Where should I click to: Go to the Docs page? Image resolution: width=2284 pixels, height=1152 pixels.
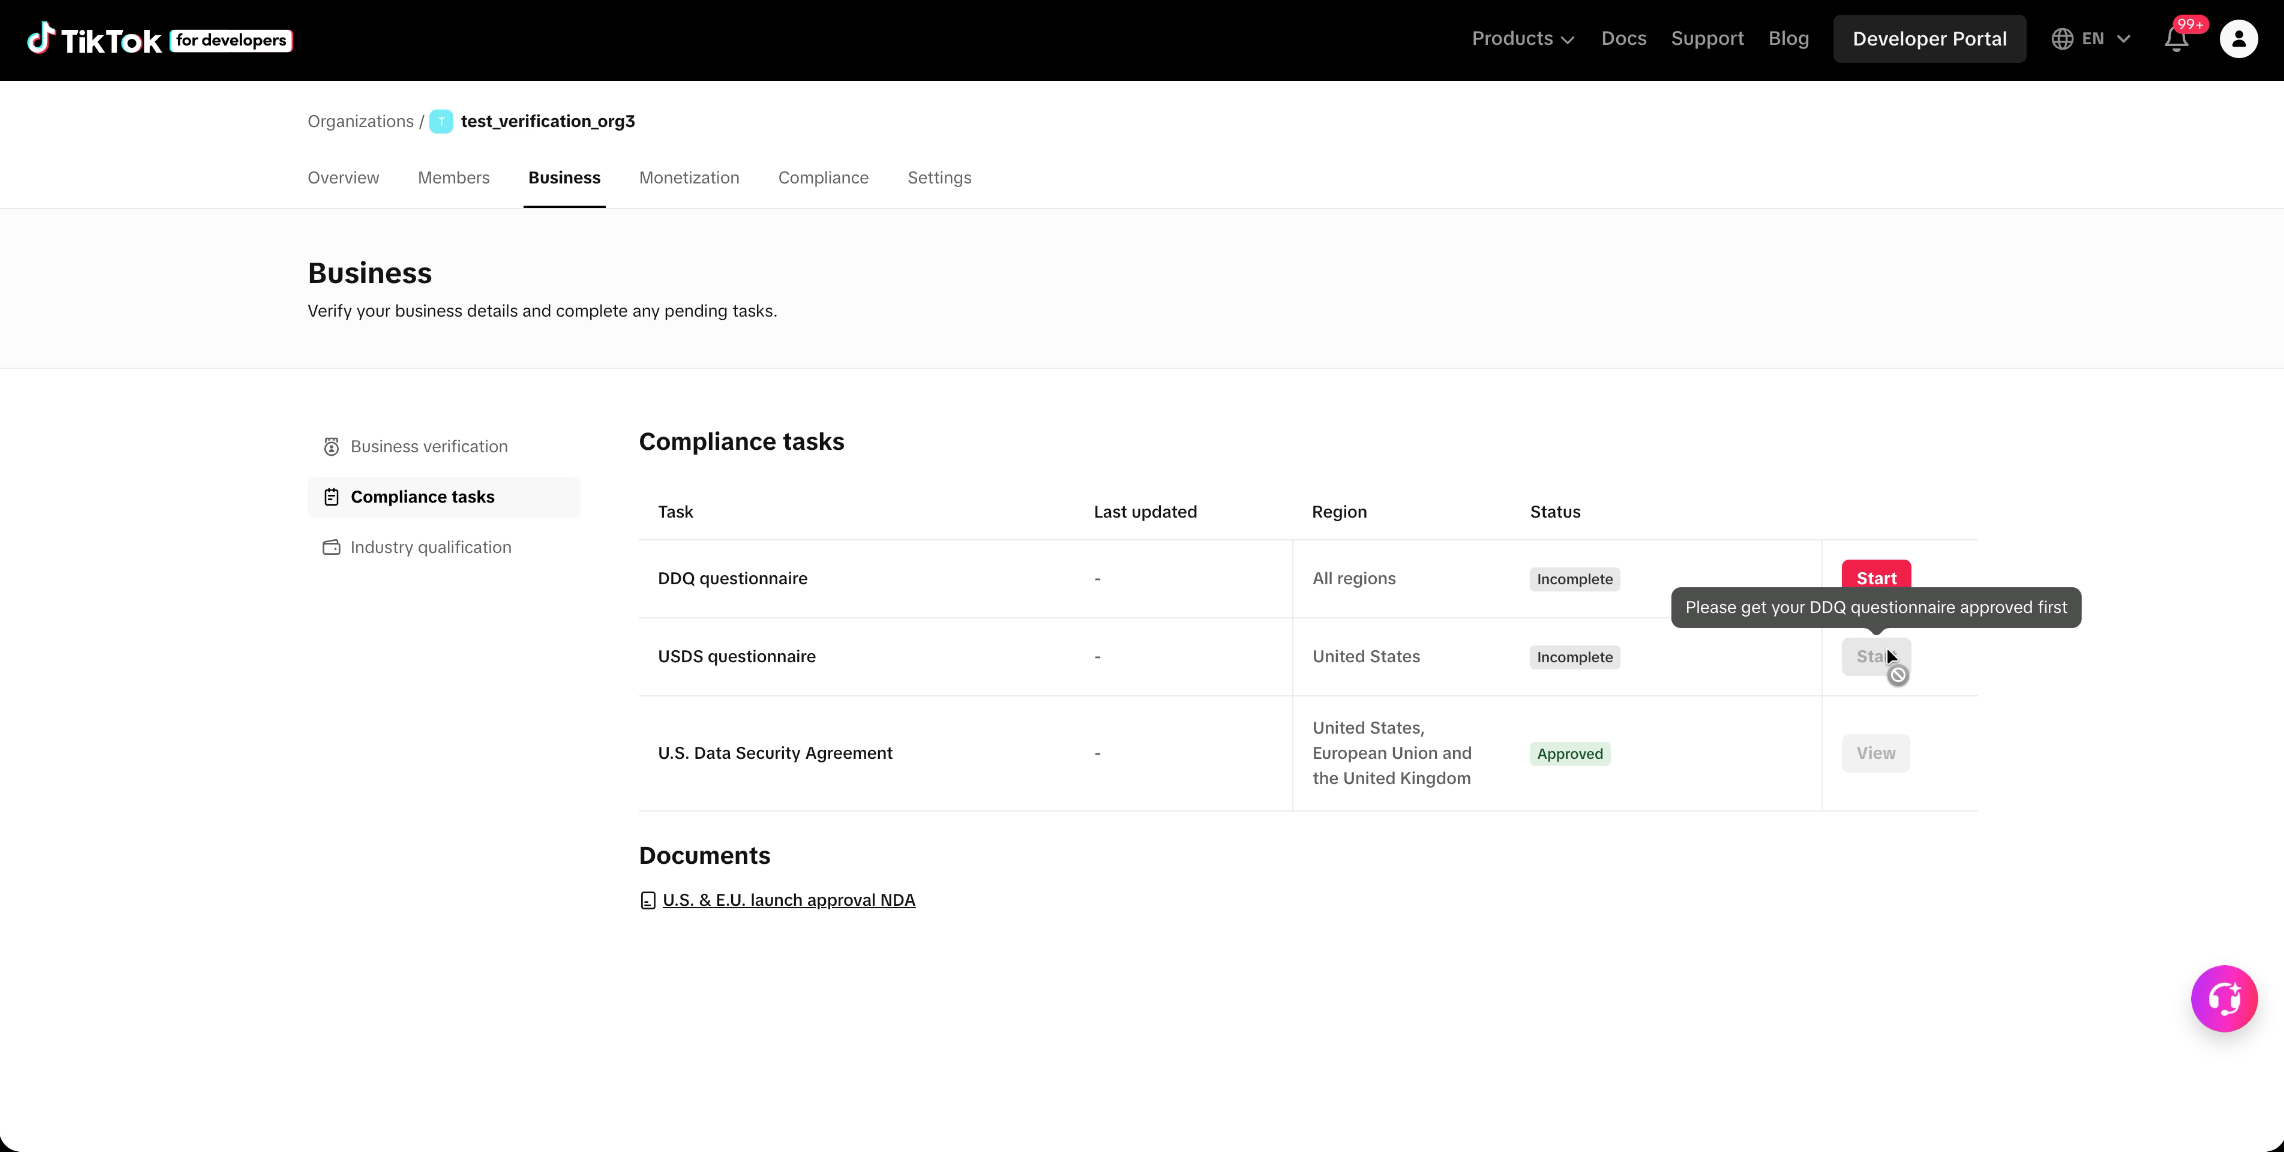pos(1623,39)
